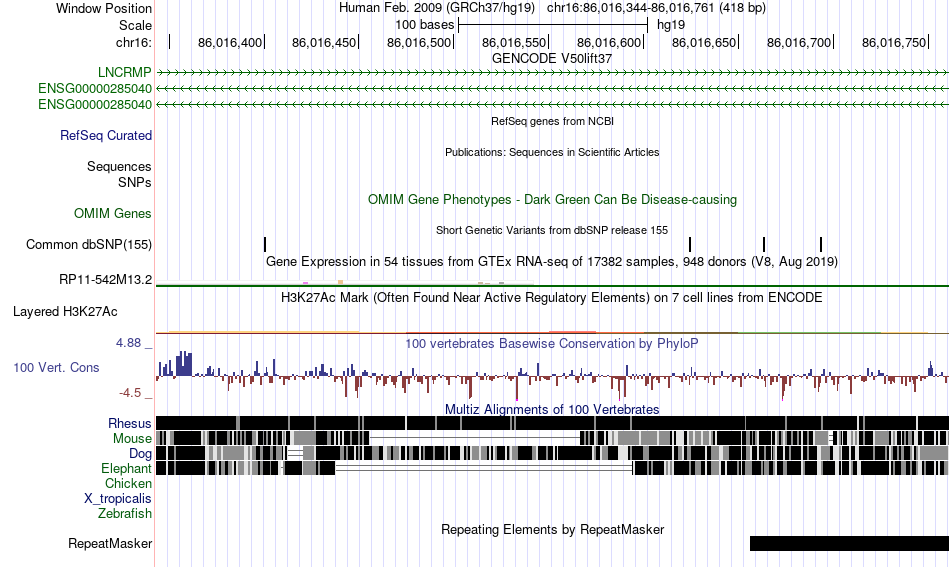
Task: Click Short Genetic Variants from dbSNP title
Action: (552, 230)
